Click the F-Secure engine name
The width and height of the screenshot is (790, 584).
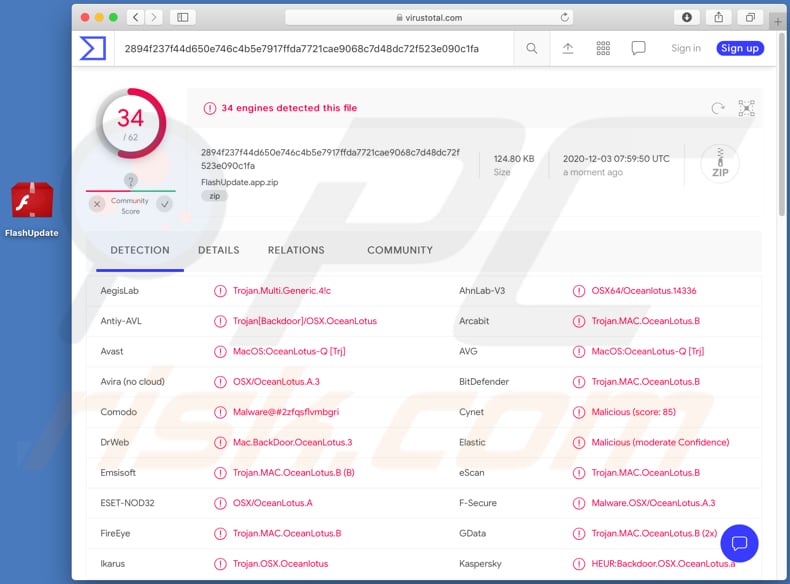[478, 502]
